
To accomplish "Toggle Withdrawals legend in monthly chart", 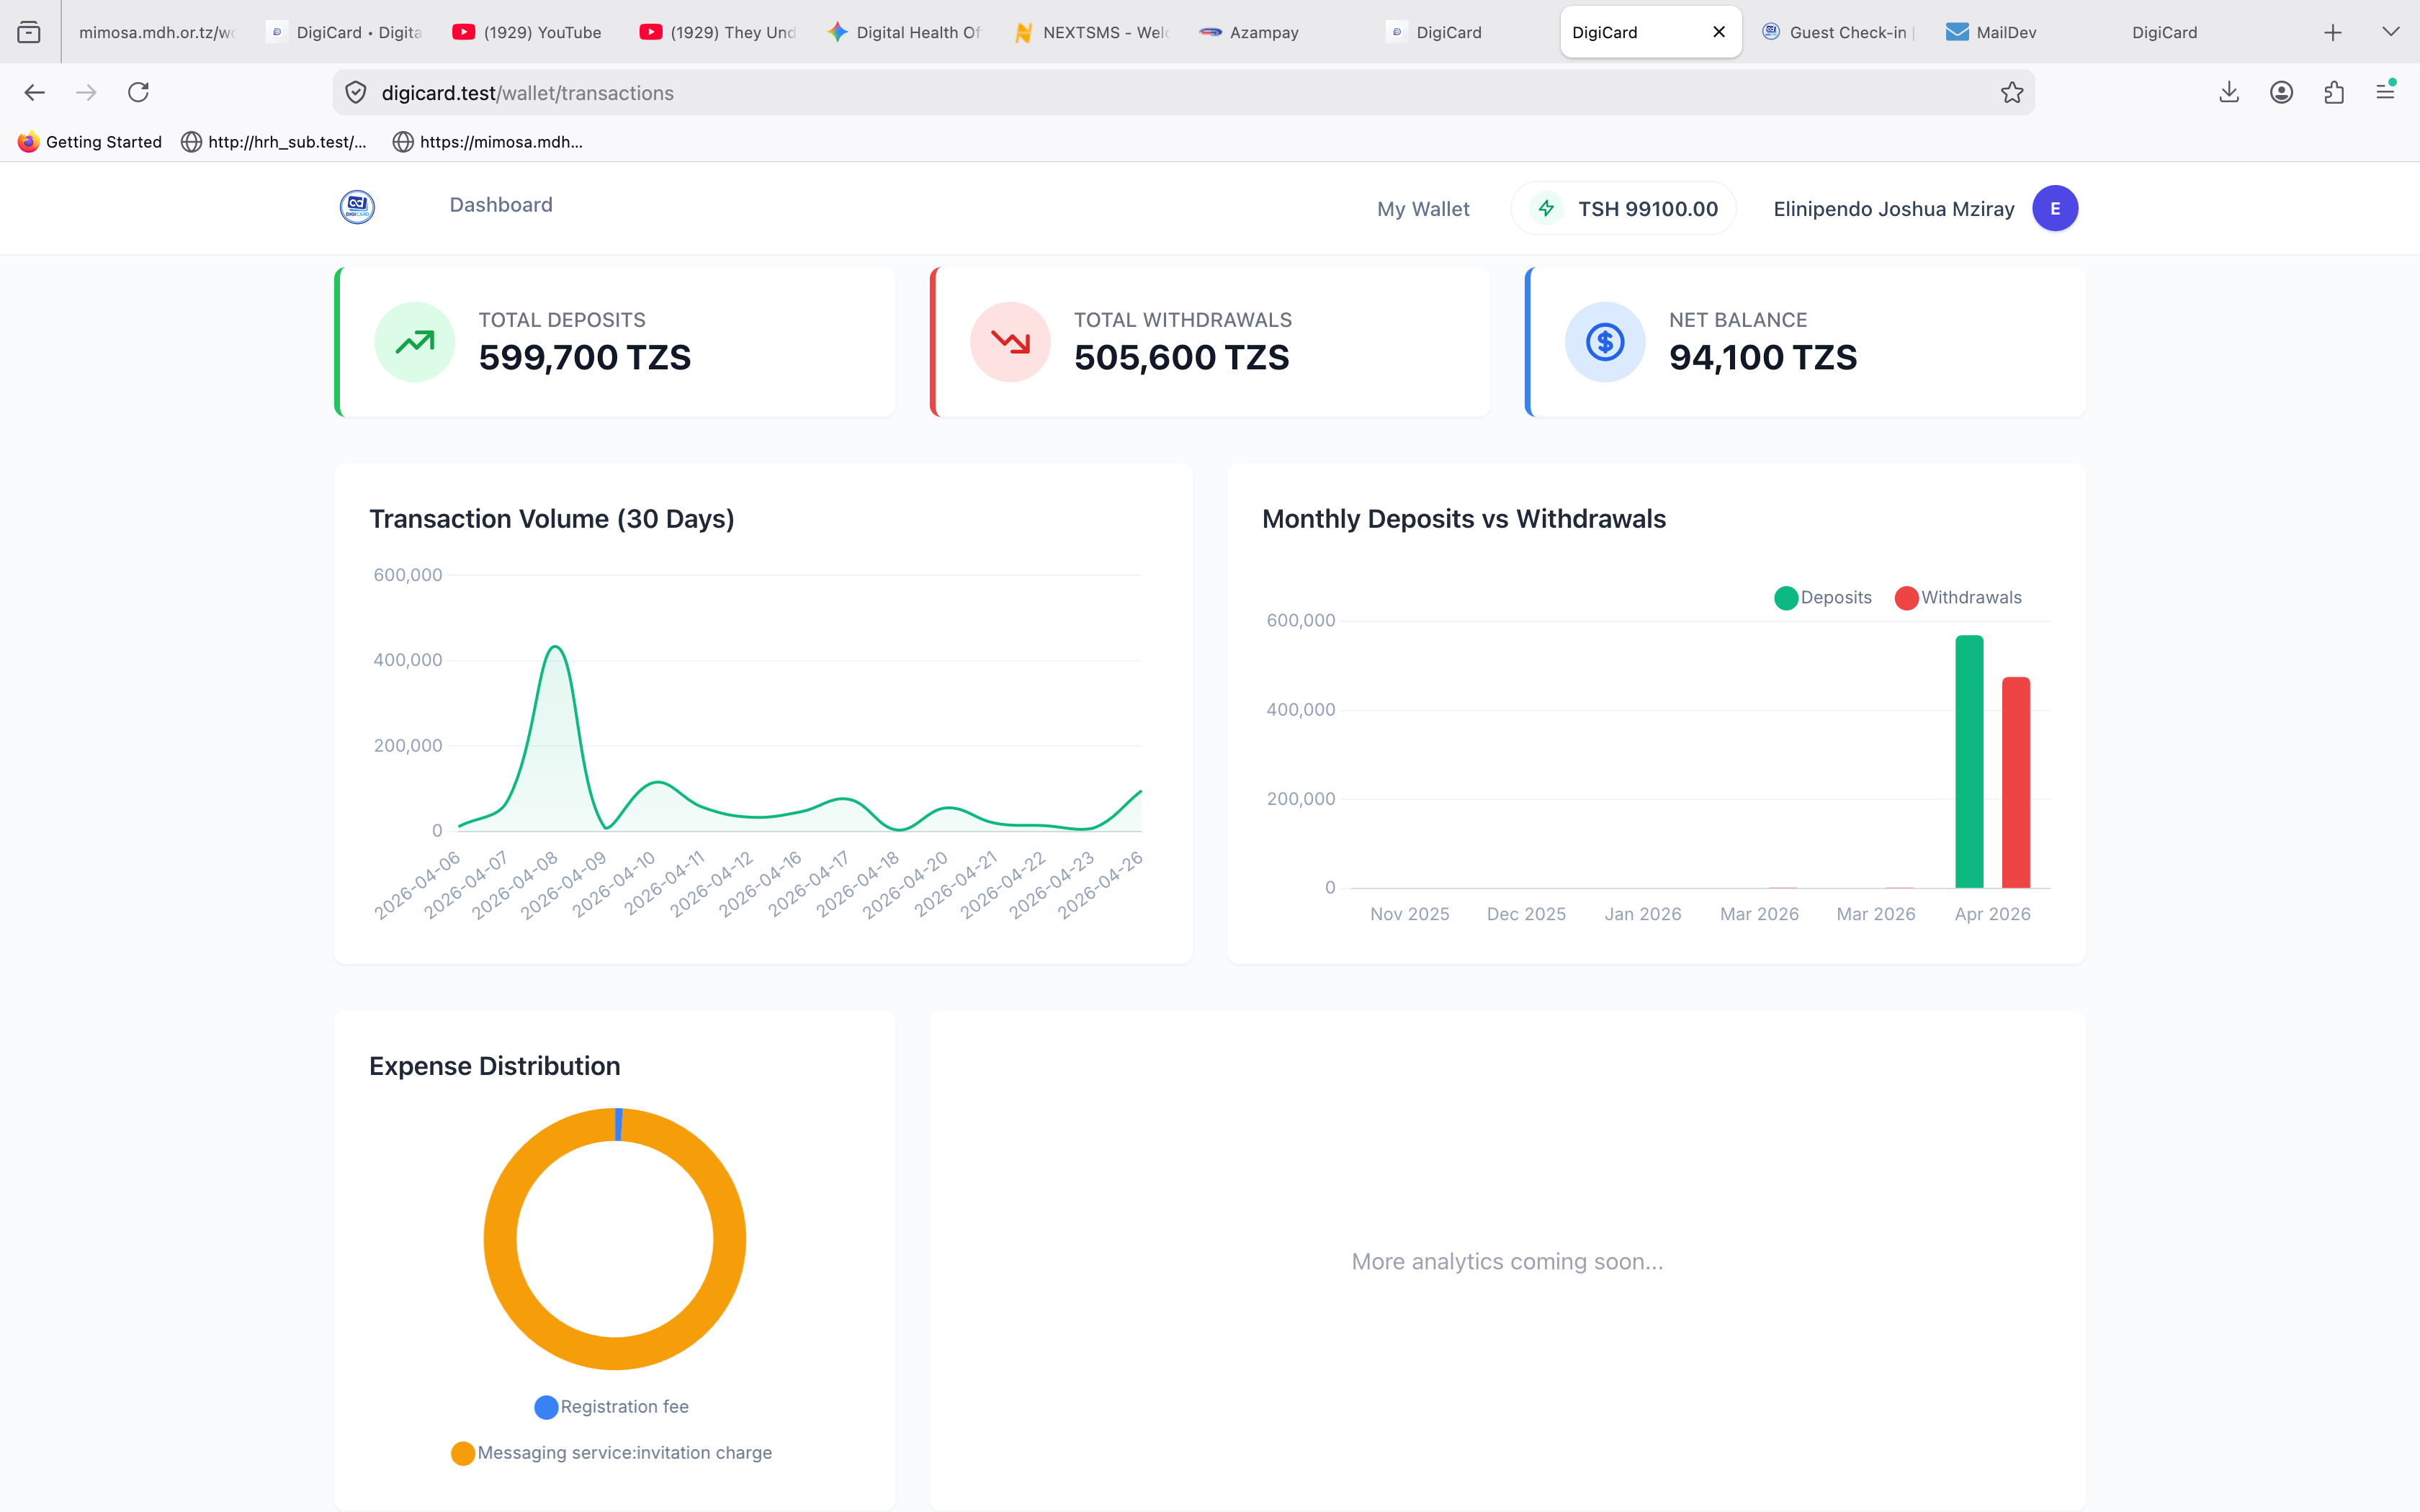I will pos(1958,598).
